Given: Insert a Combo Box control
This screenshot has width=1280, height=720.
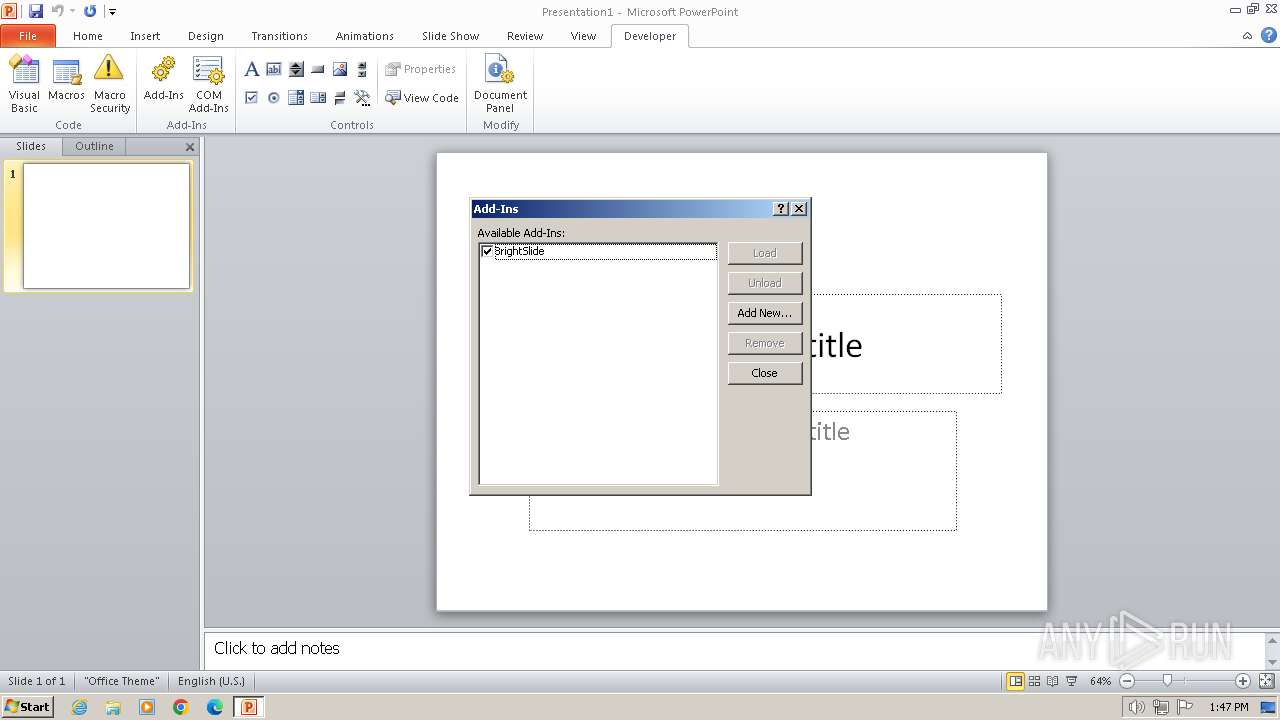Looking at the screenshot, I should [296, 97].
